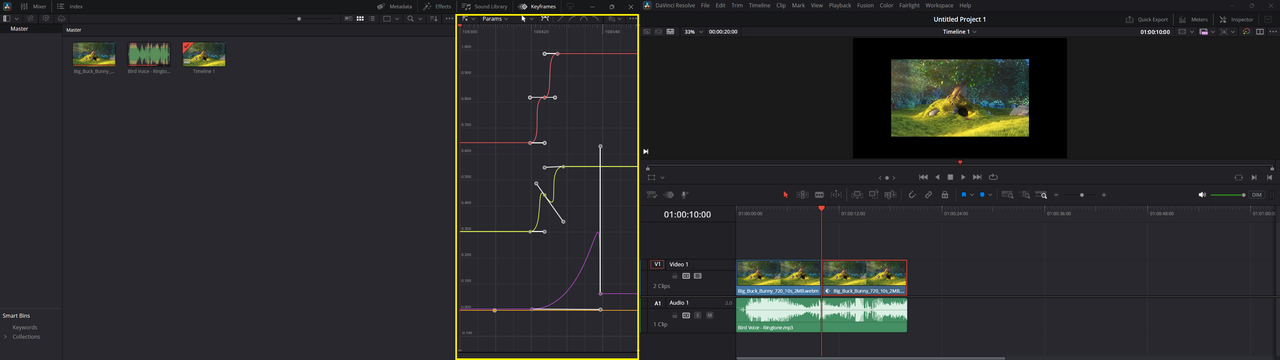Open the Timeline menu
This screenshot has width=1280, height=360.
(x=759, y=6)
